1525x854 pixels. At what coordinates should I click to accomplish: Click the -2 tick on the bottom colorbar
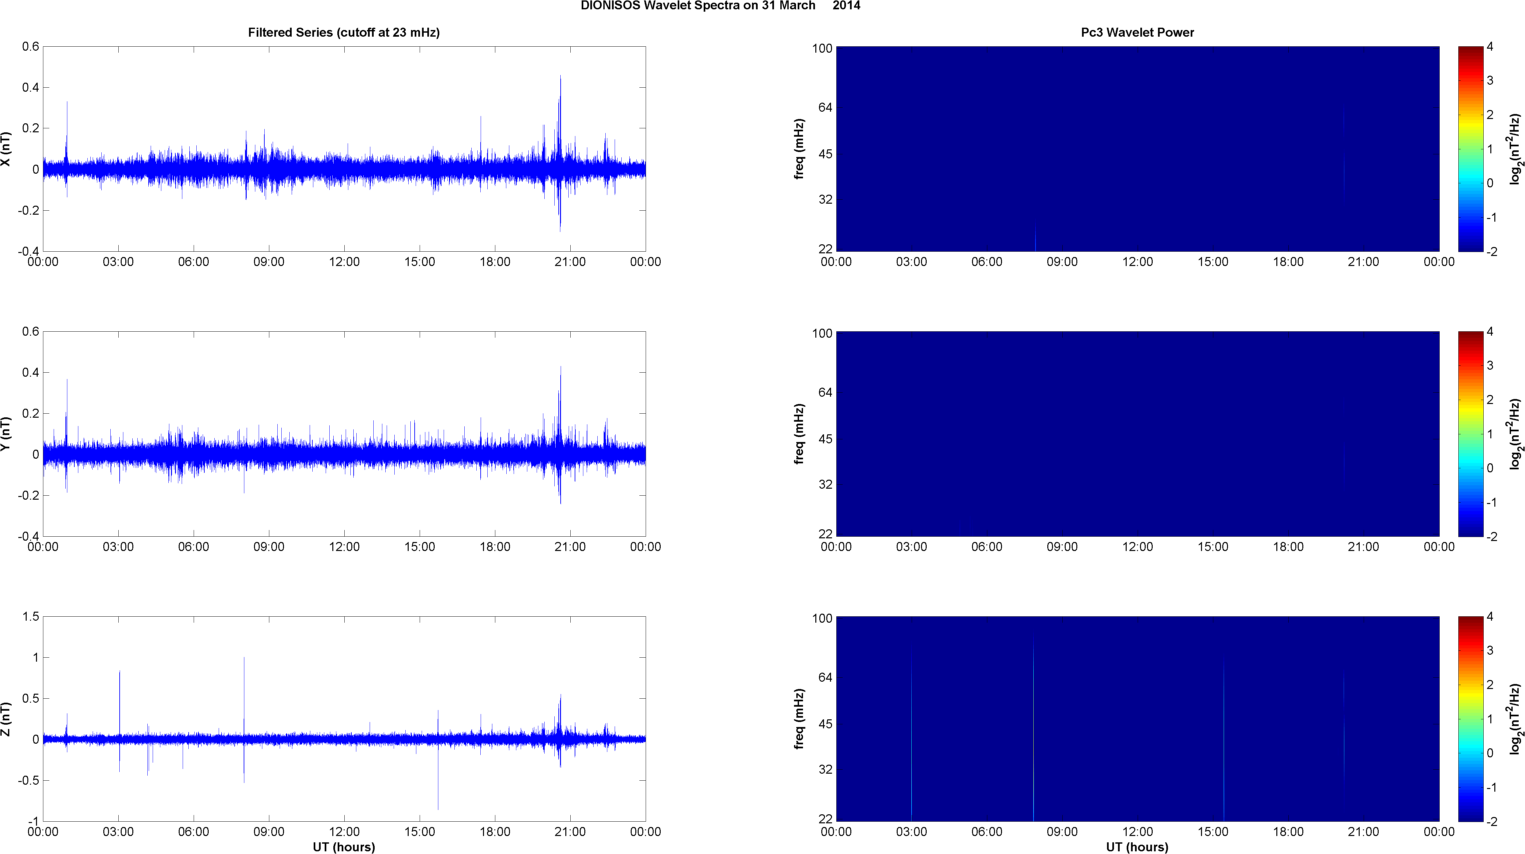(x=1491, y=821)
